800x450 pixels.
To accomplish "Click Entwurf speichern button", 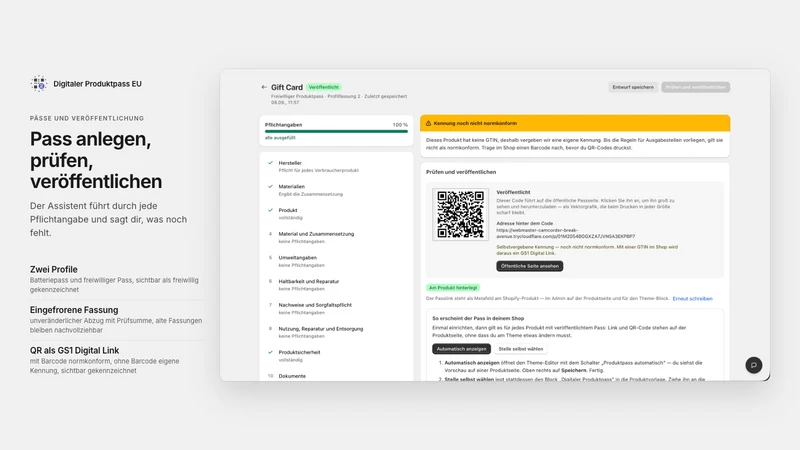I will pos(633,87).
